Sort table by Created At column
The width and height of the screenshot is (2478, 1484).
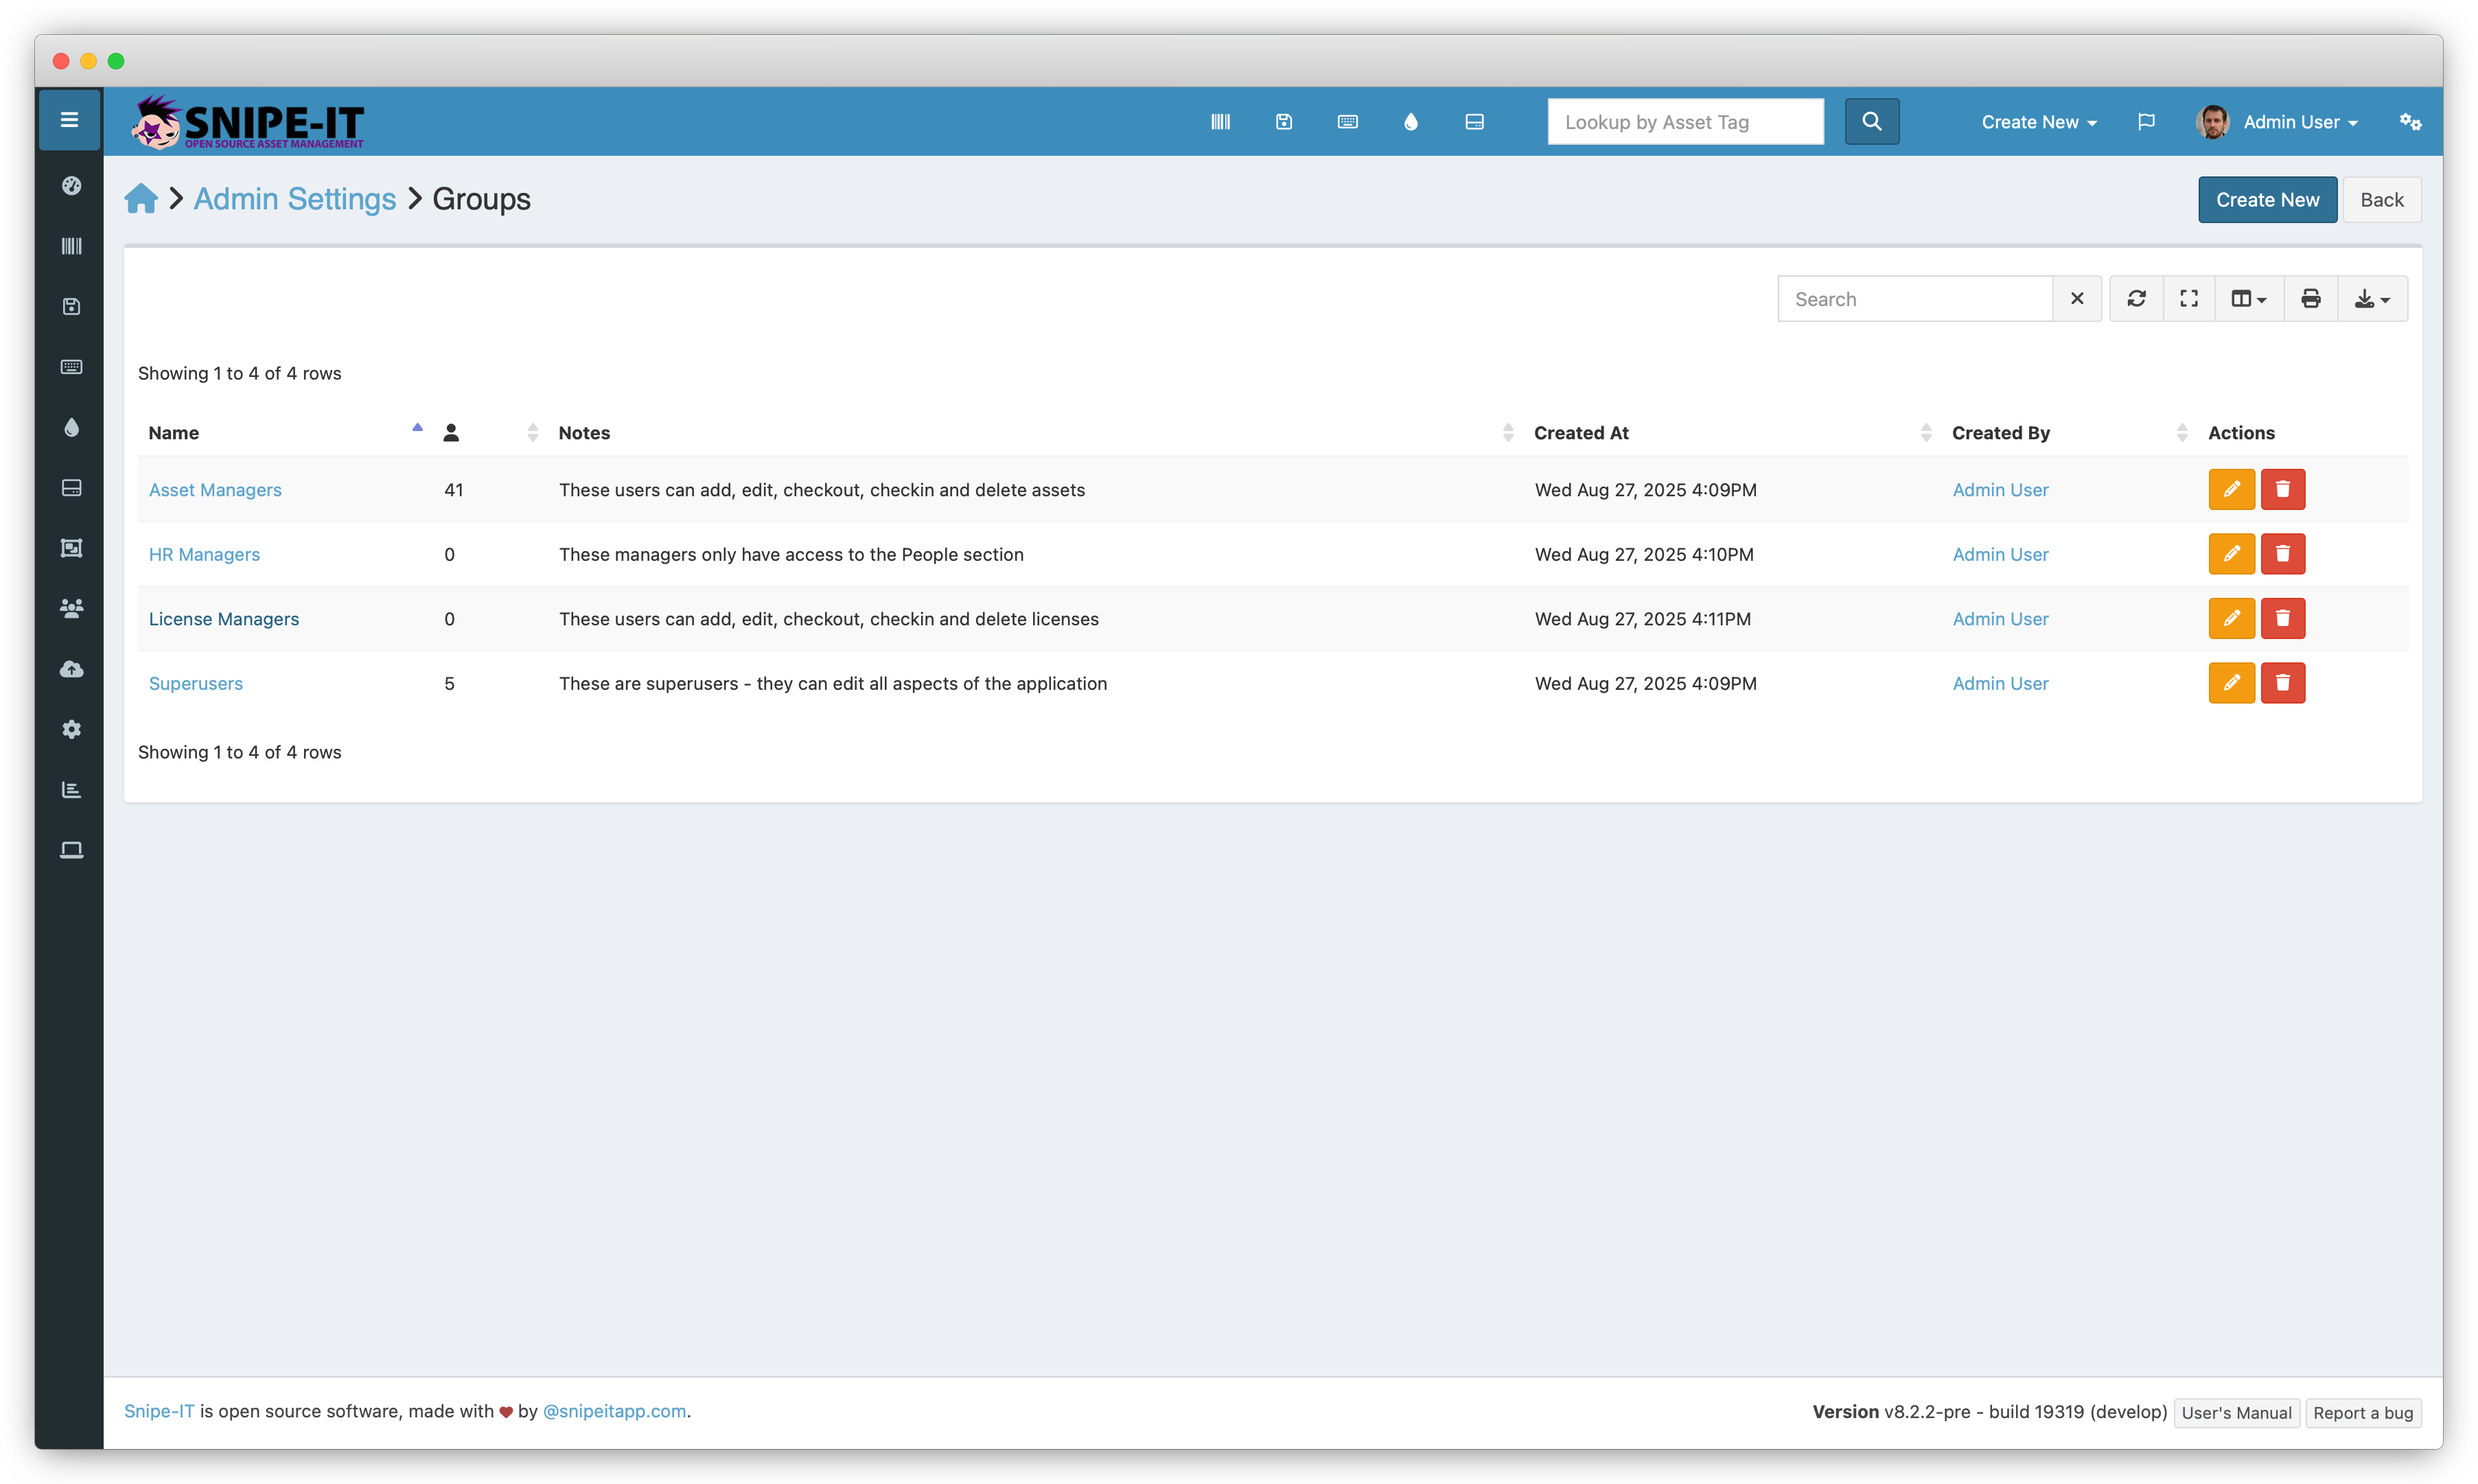coord(1733,433)
